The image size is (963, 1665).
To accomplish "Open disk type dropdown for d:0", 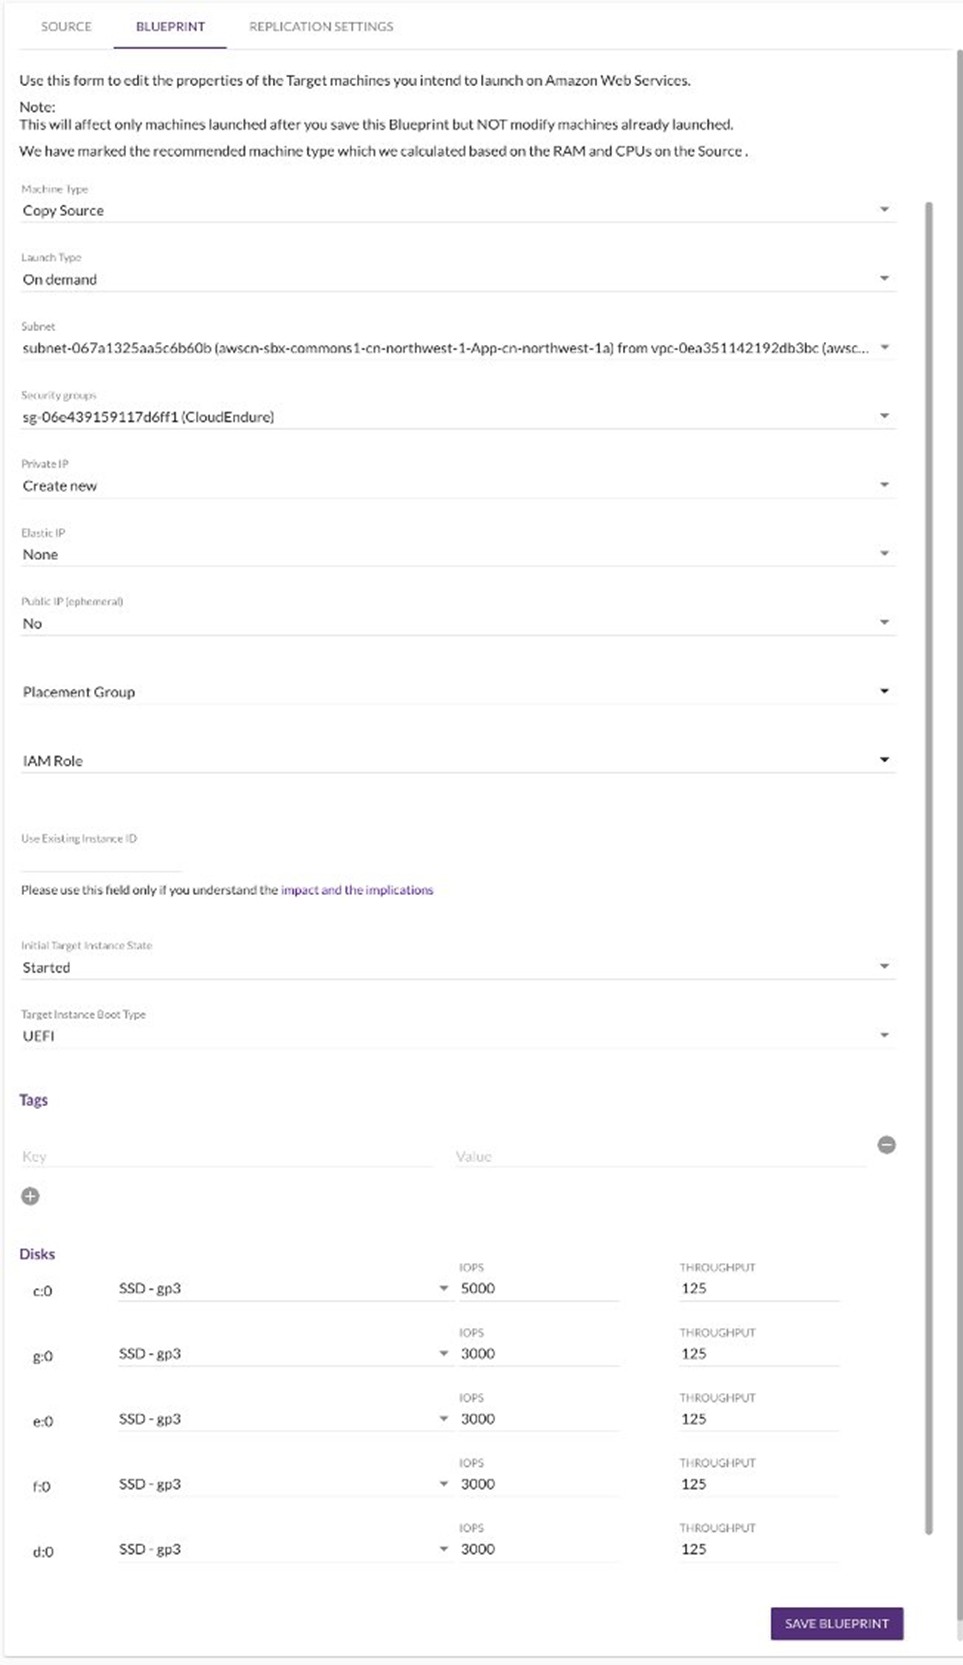I will 284,1549.
